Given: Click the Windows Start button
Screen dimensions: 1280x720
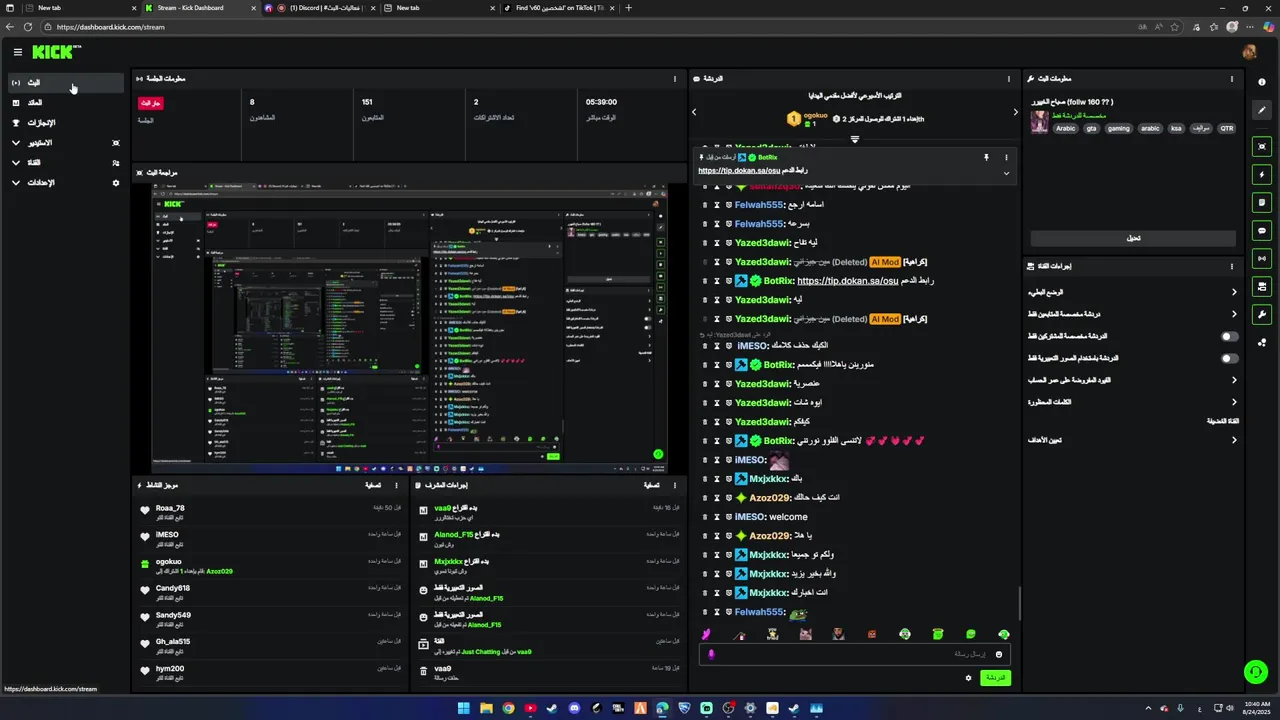Looking at the screenshot, I should [463, 708].
